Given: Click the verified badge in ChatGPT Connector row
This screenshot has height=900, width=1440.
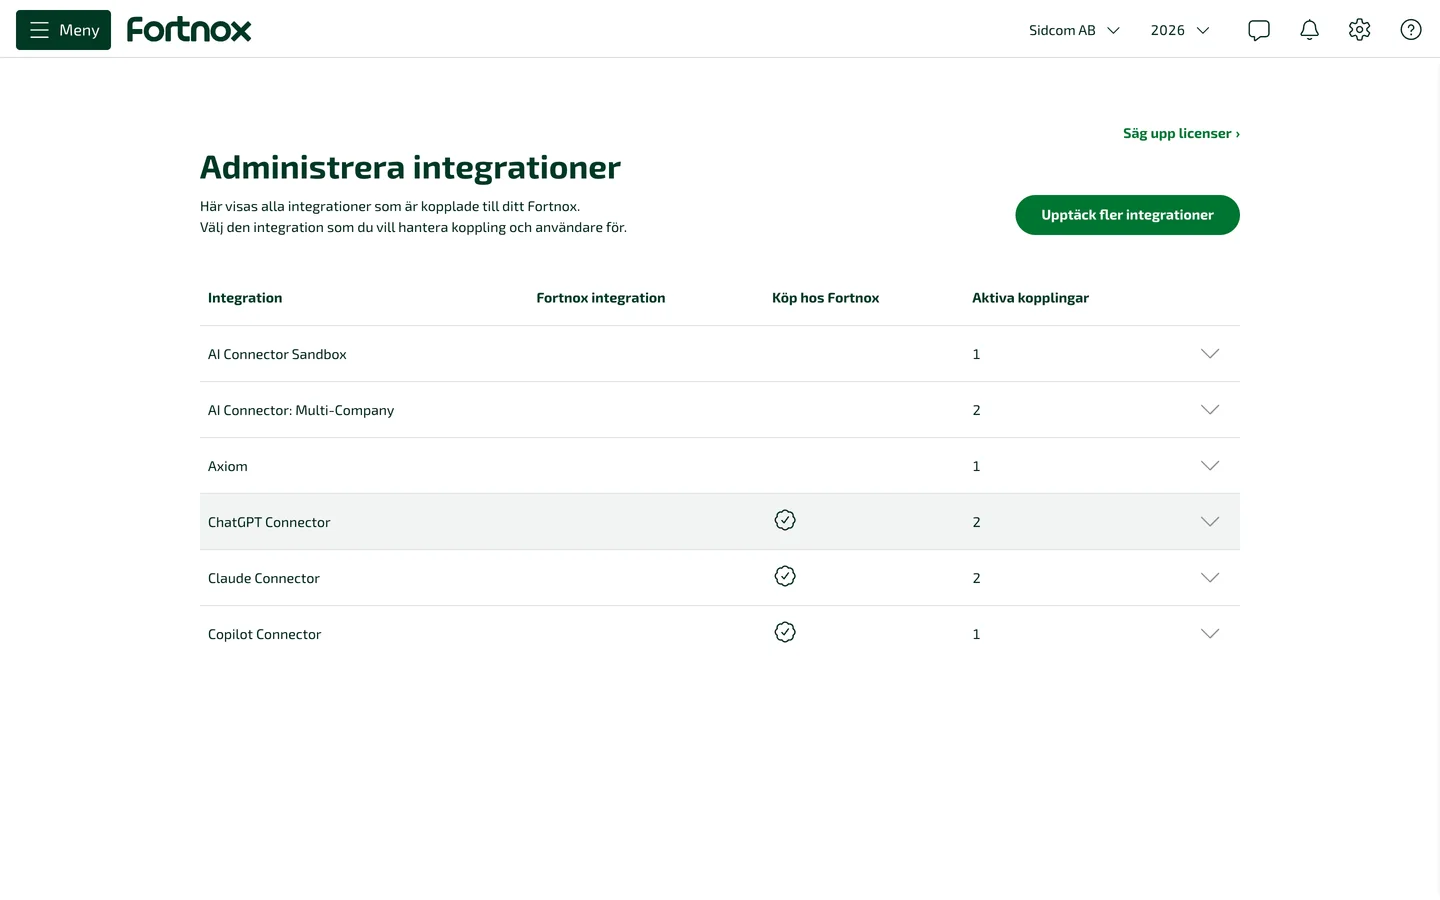Looking at the screenshot, I should pos(785,520).
